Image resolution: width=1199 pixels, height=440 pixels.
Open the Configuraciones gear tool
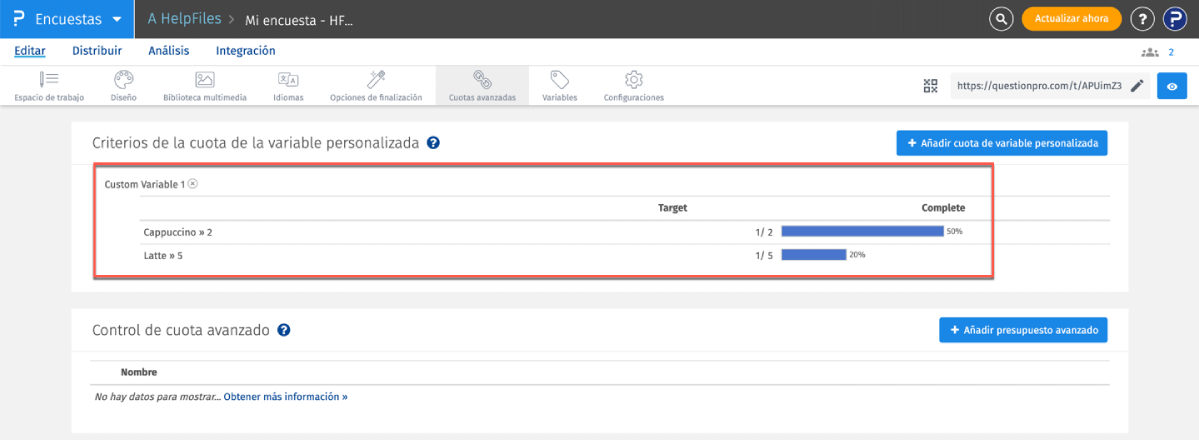point(633,86)
